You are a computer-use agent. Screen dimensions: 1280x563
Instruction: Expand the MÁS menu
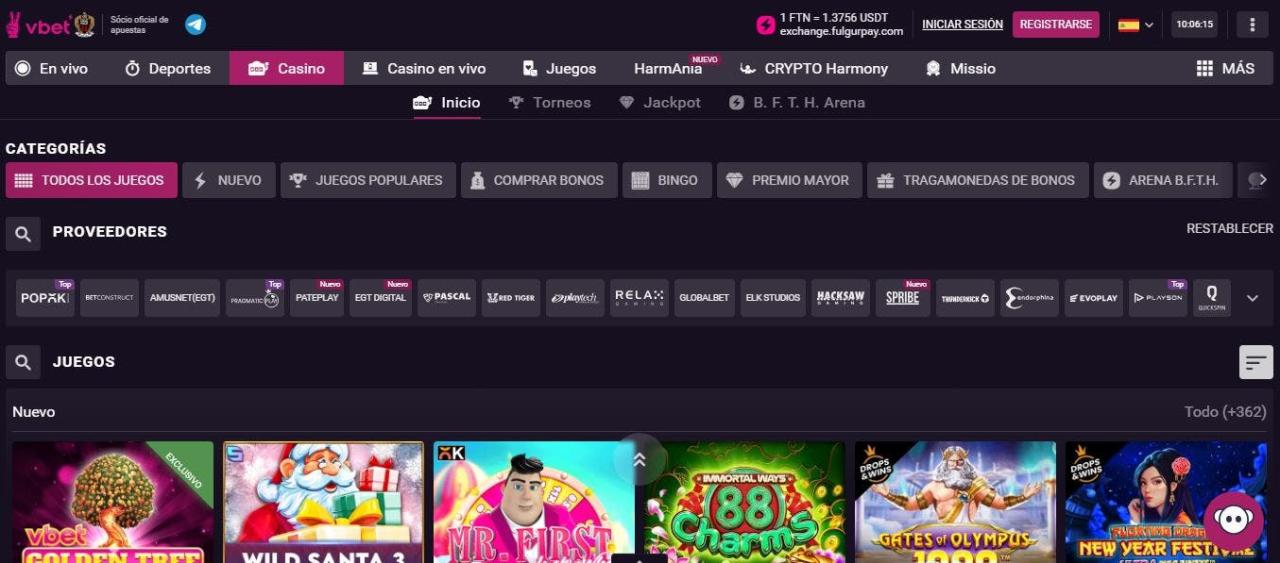pyautogui.click(x=1225, y=68)
